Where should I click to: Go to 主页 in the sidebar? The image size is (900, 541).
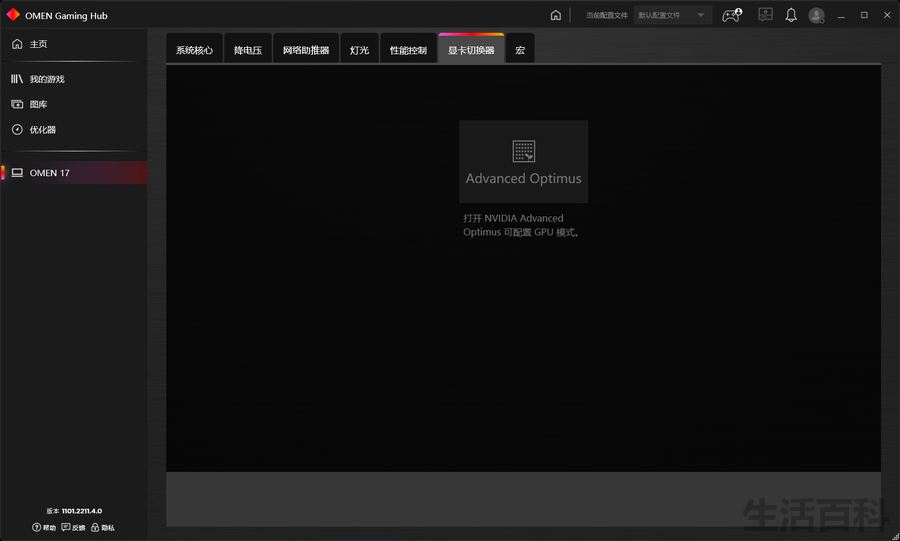pos(73,44)
